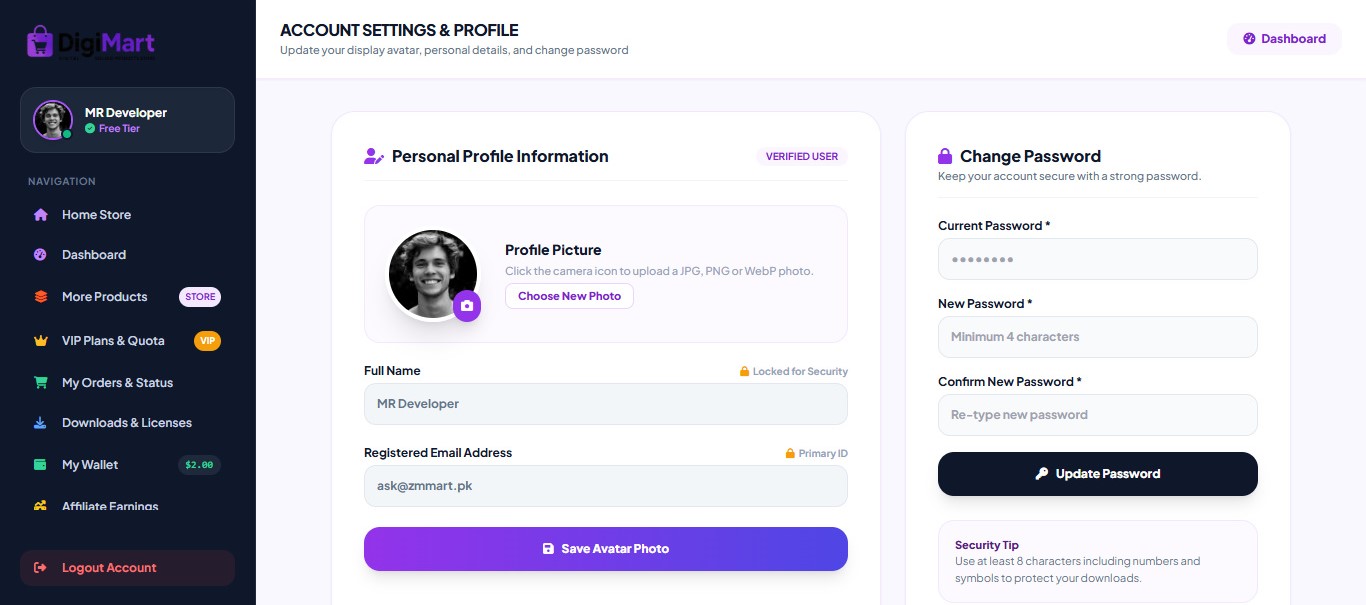Click the Confirm New Password field
The width and height of the screenshot is (1366, 605).
tap(1098, 415)
